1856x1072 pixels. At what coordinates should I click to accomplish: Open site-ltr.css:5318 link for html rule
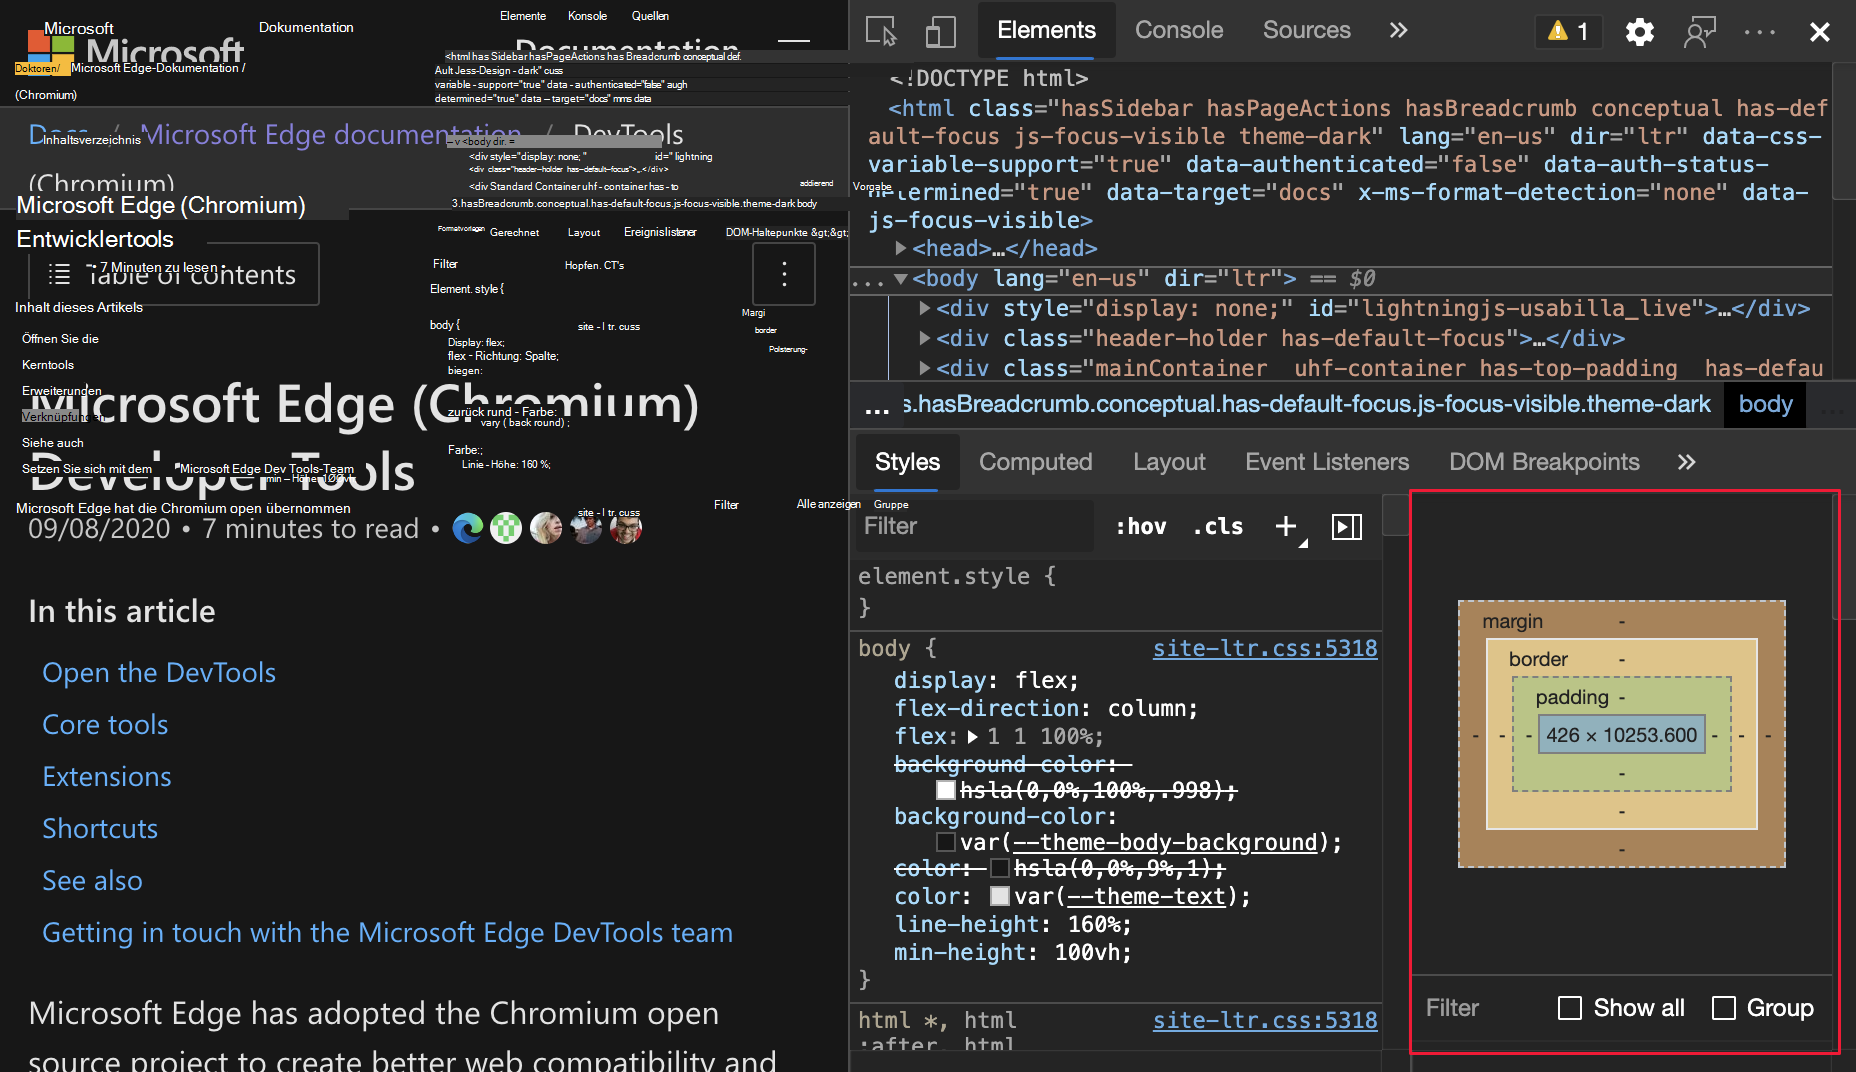[1265, 1021]
